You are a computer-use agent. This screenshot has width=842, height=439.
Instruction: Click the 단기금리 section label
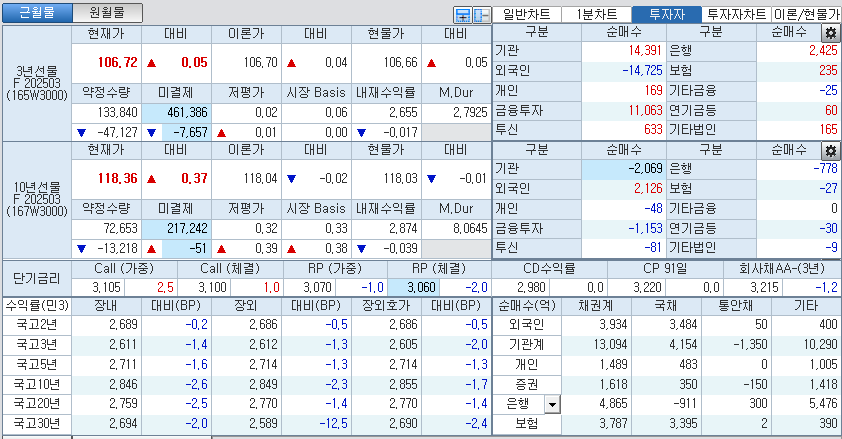pos(37,279)
